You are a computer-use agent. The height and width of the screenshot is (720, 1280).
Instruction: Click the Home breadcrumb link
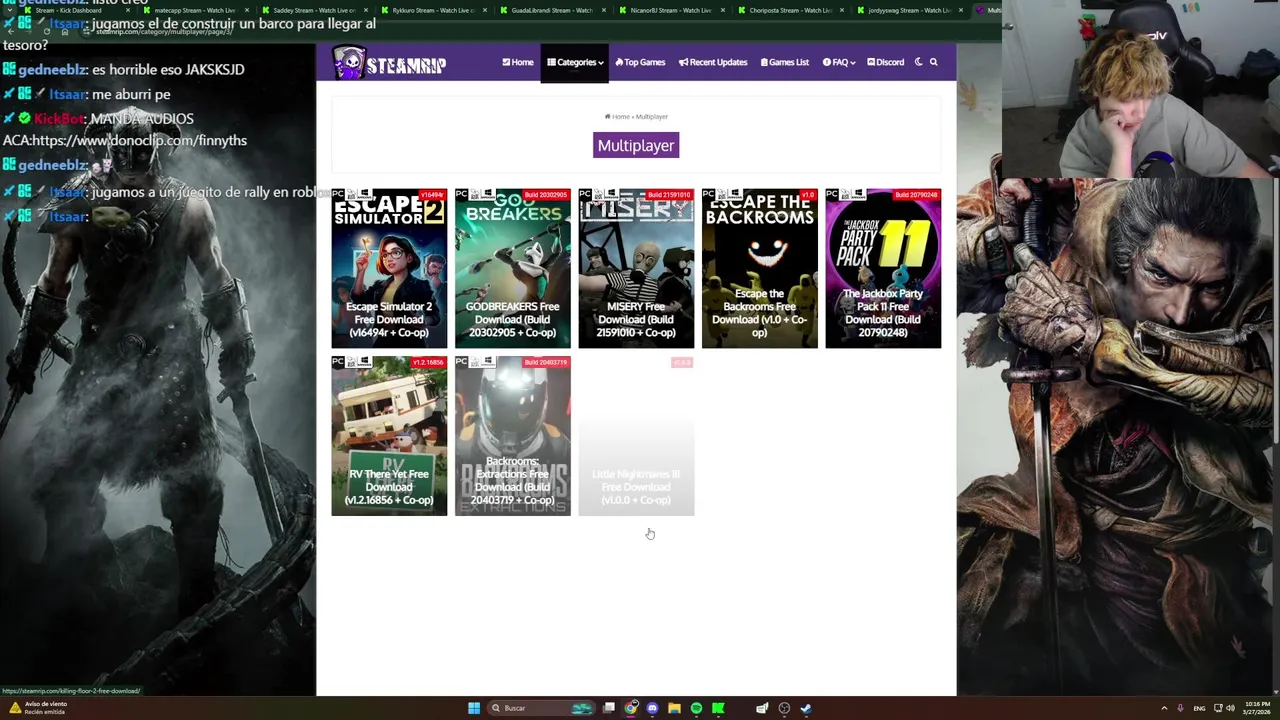(x=617, y=117)
